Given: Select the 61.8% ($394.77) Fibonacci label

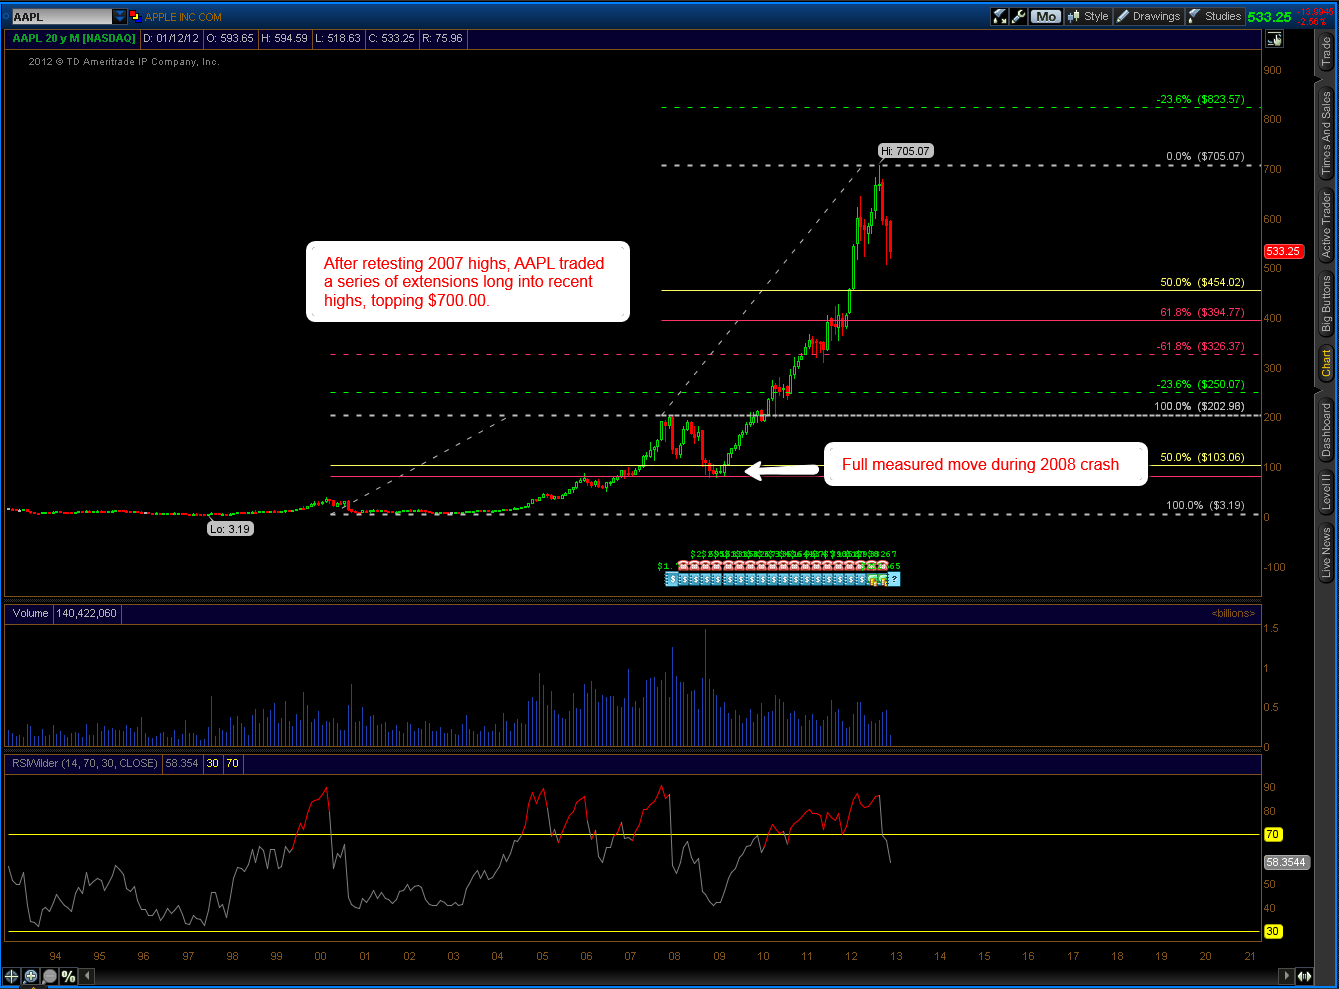Looking at the screenshot, I should [1202, 313].
